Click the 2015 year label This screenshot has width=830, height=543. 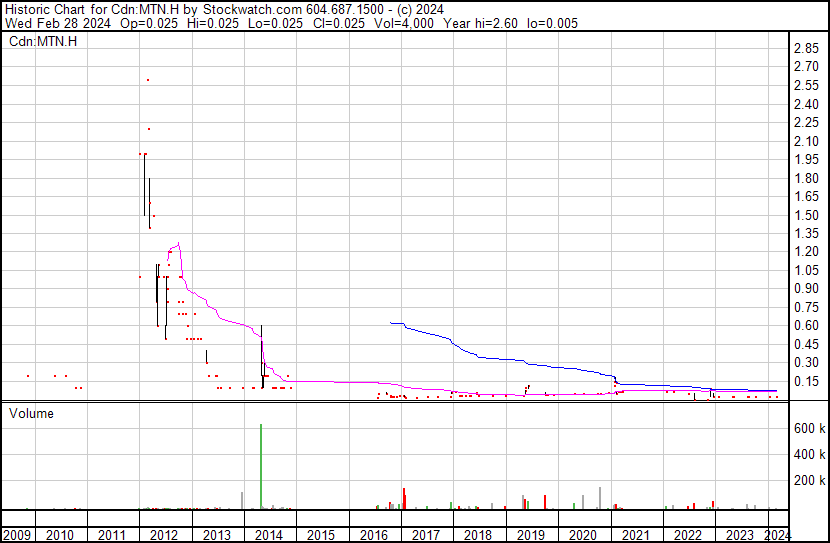(321, 535)
